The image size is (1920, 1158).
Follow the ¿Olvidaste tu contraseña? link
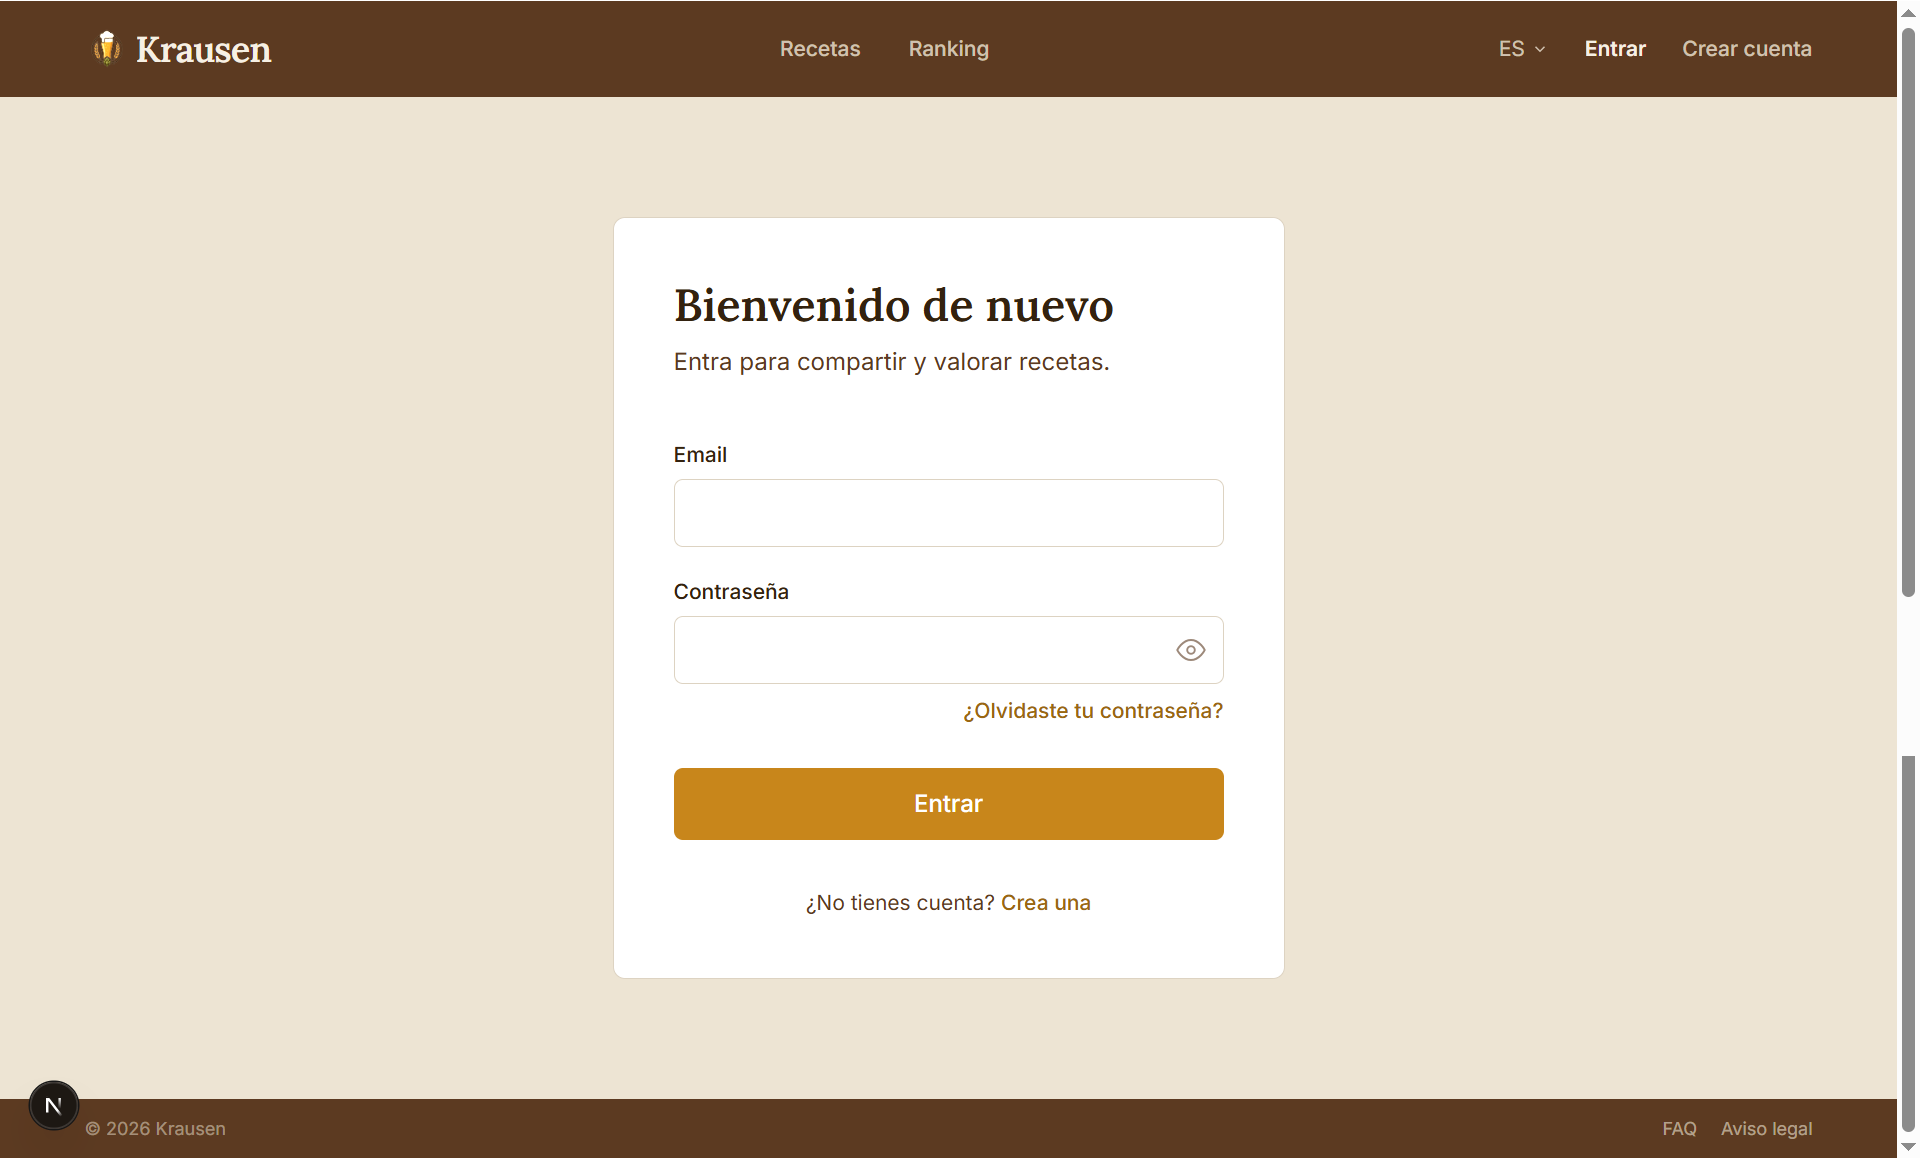[1092, 711]
